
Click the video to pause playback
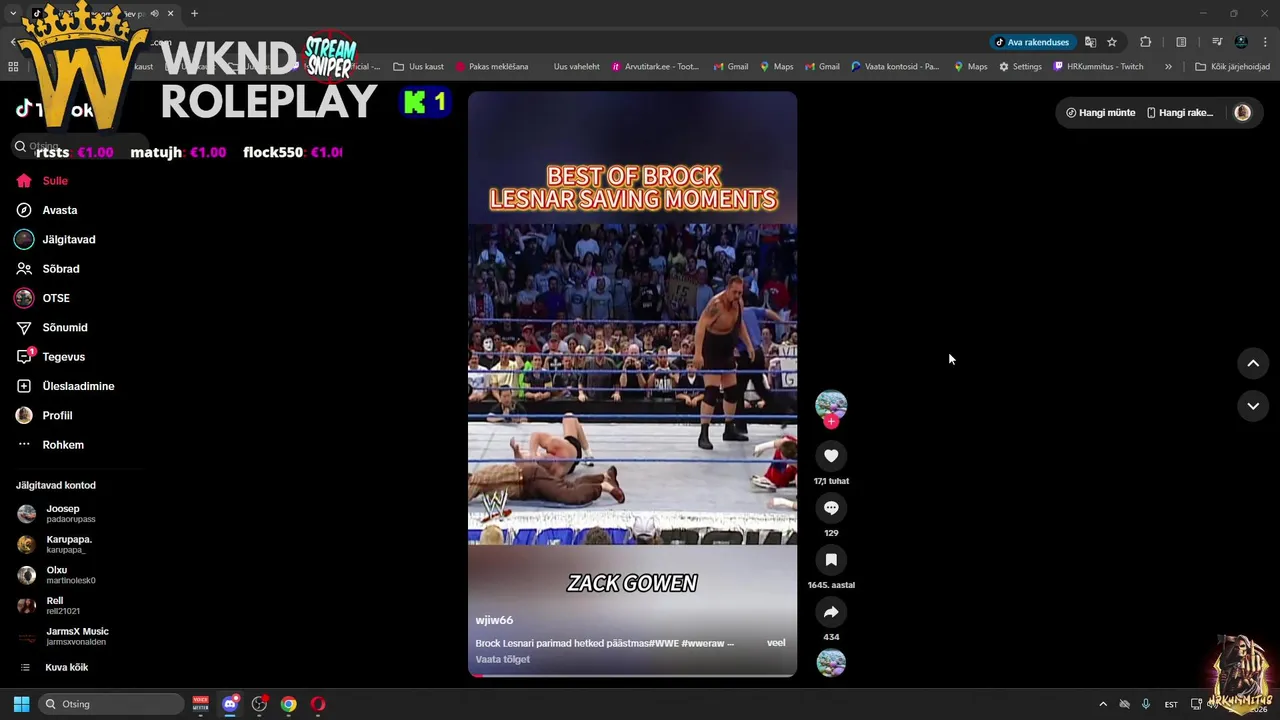point(632,384)
